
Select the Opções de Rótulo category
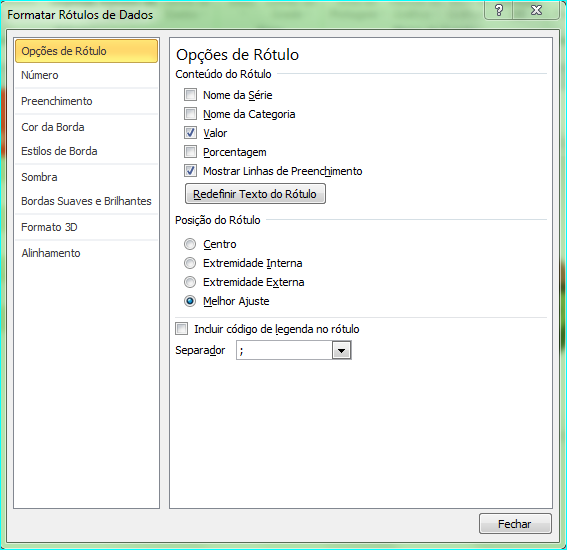[x=86, y=51]
